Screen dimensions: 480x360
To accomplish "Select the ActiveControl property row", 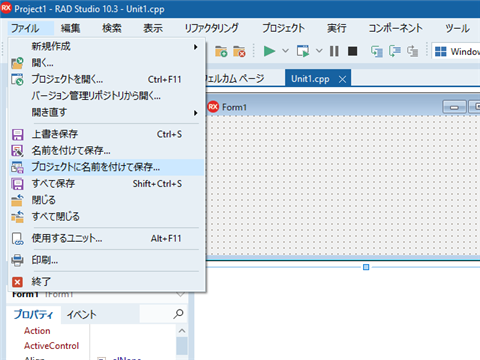I will tap(91, 346).
